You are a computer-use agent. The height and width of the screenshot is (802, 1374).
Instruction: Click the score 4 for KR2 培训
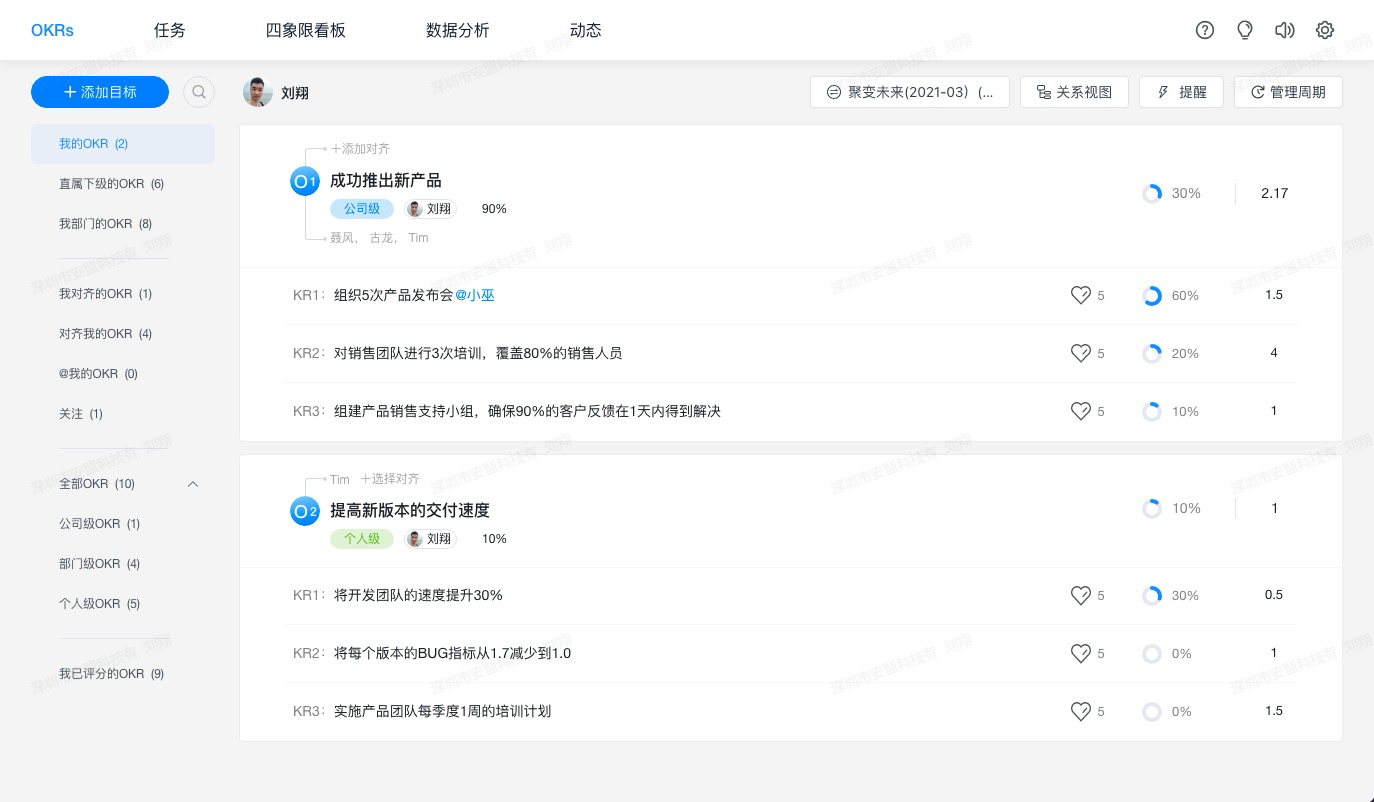point(1274,353)
